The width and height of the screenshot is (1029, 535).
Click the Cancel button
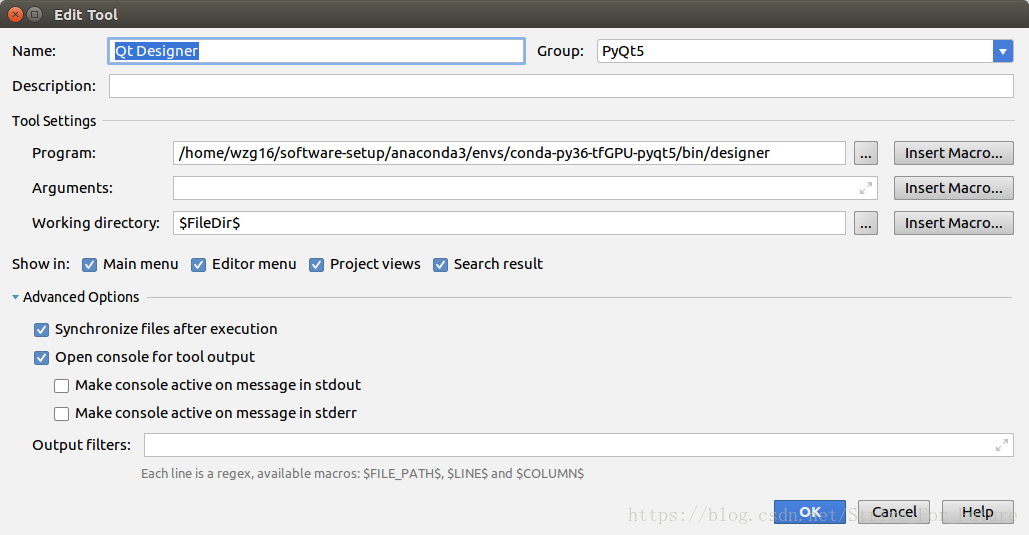point(894,512)
